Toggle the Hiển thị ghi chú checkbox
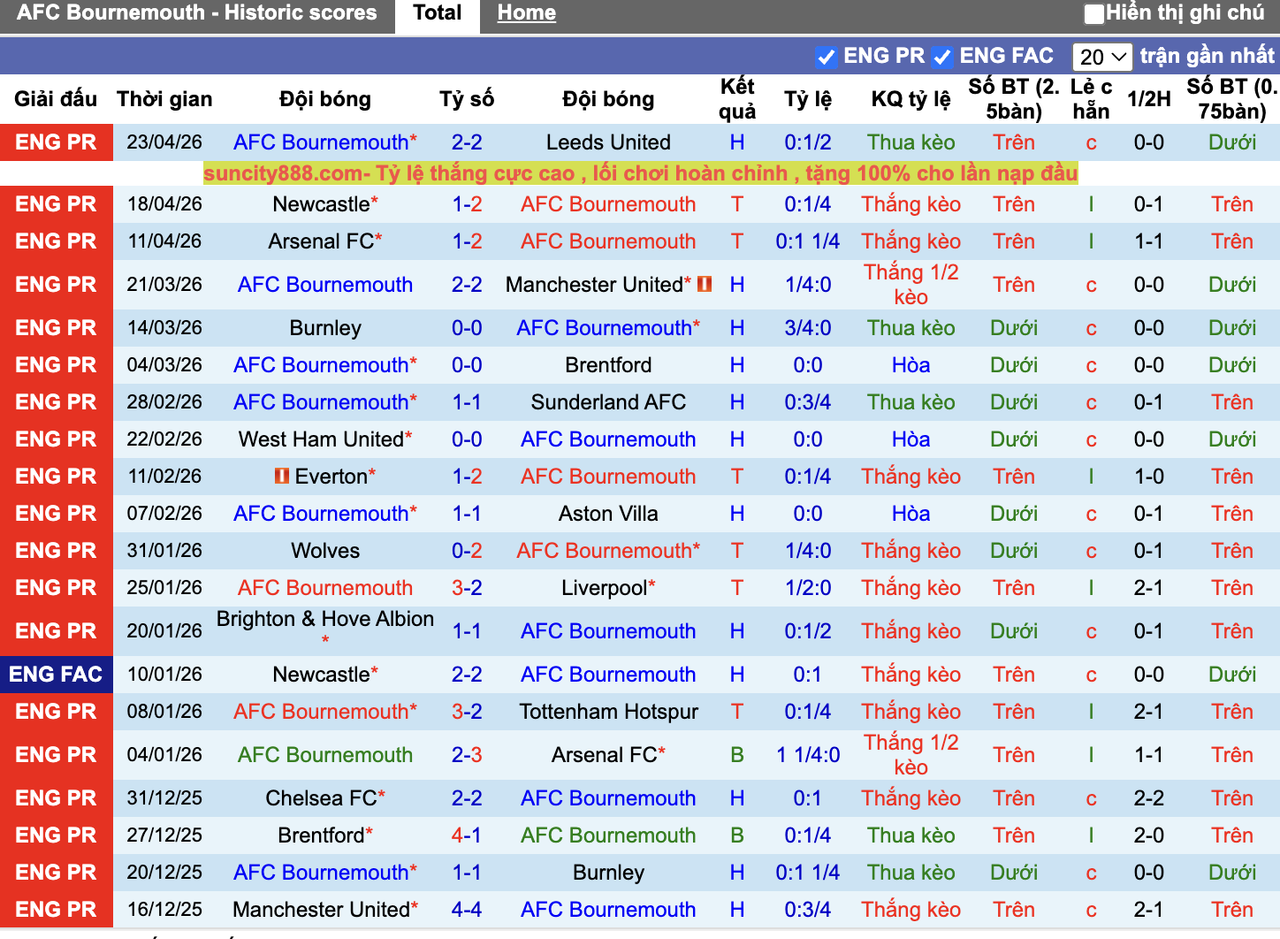This screenshot has height=939, width=1280. click(1094, 14)
